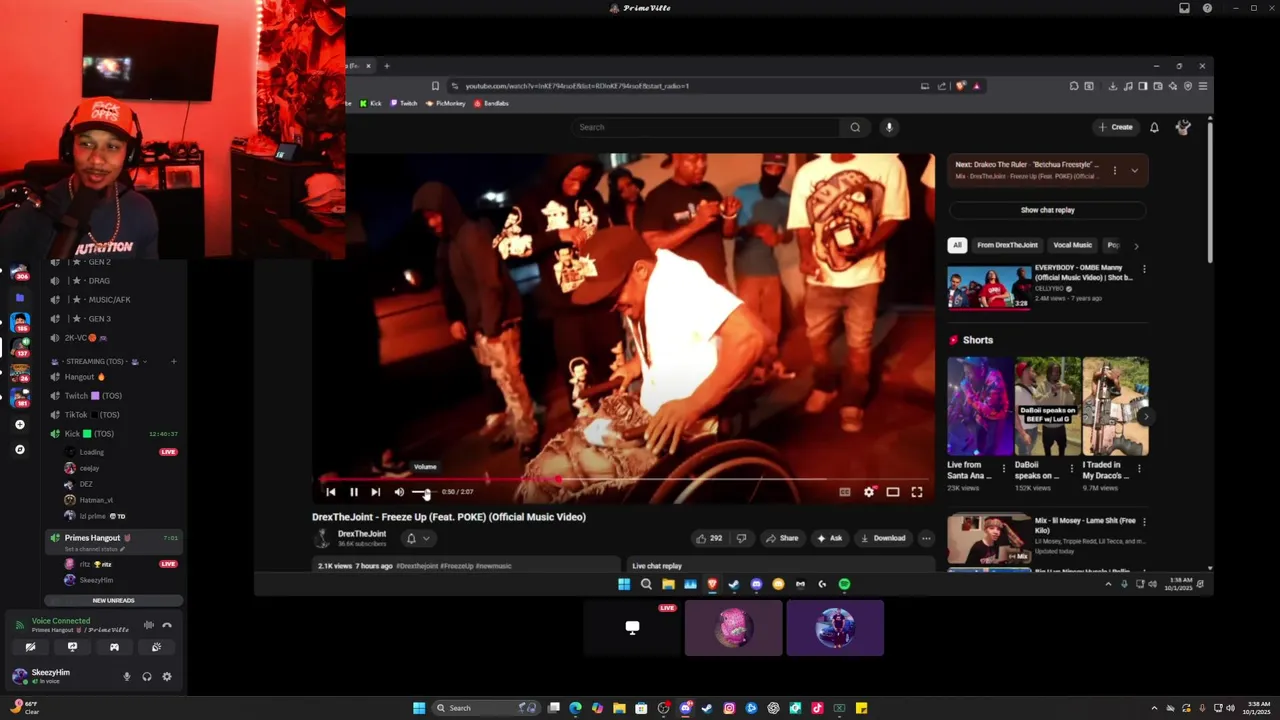
Task: Click the YouTube search field
Action: pyautogui.click(x=706, y=127)
